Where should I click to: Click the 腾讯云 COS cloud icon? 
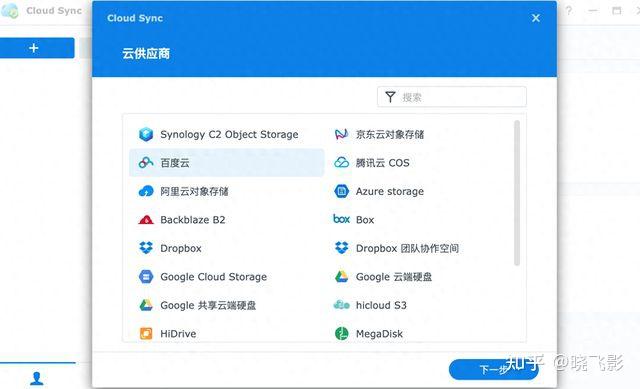(x=341, y=162)
